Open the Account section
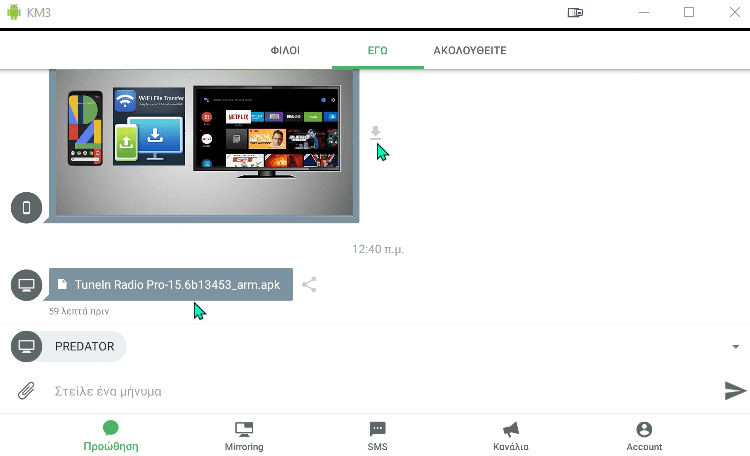750x456 pixels. 644,436
